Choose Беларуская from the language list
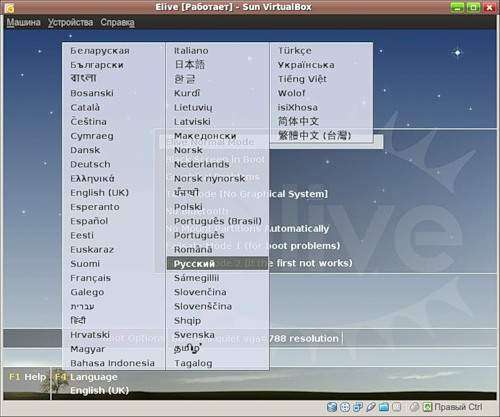This screenshot has height=417, width=500. [x=100, y=51]
